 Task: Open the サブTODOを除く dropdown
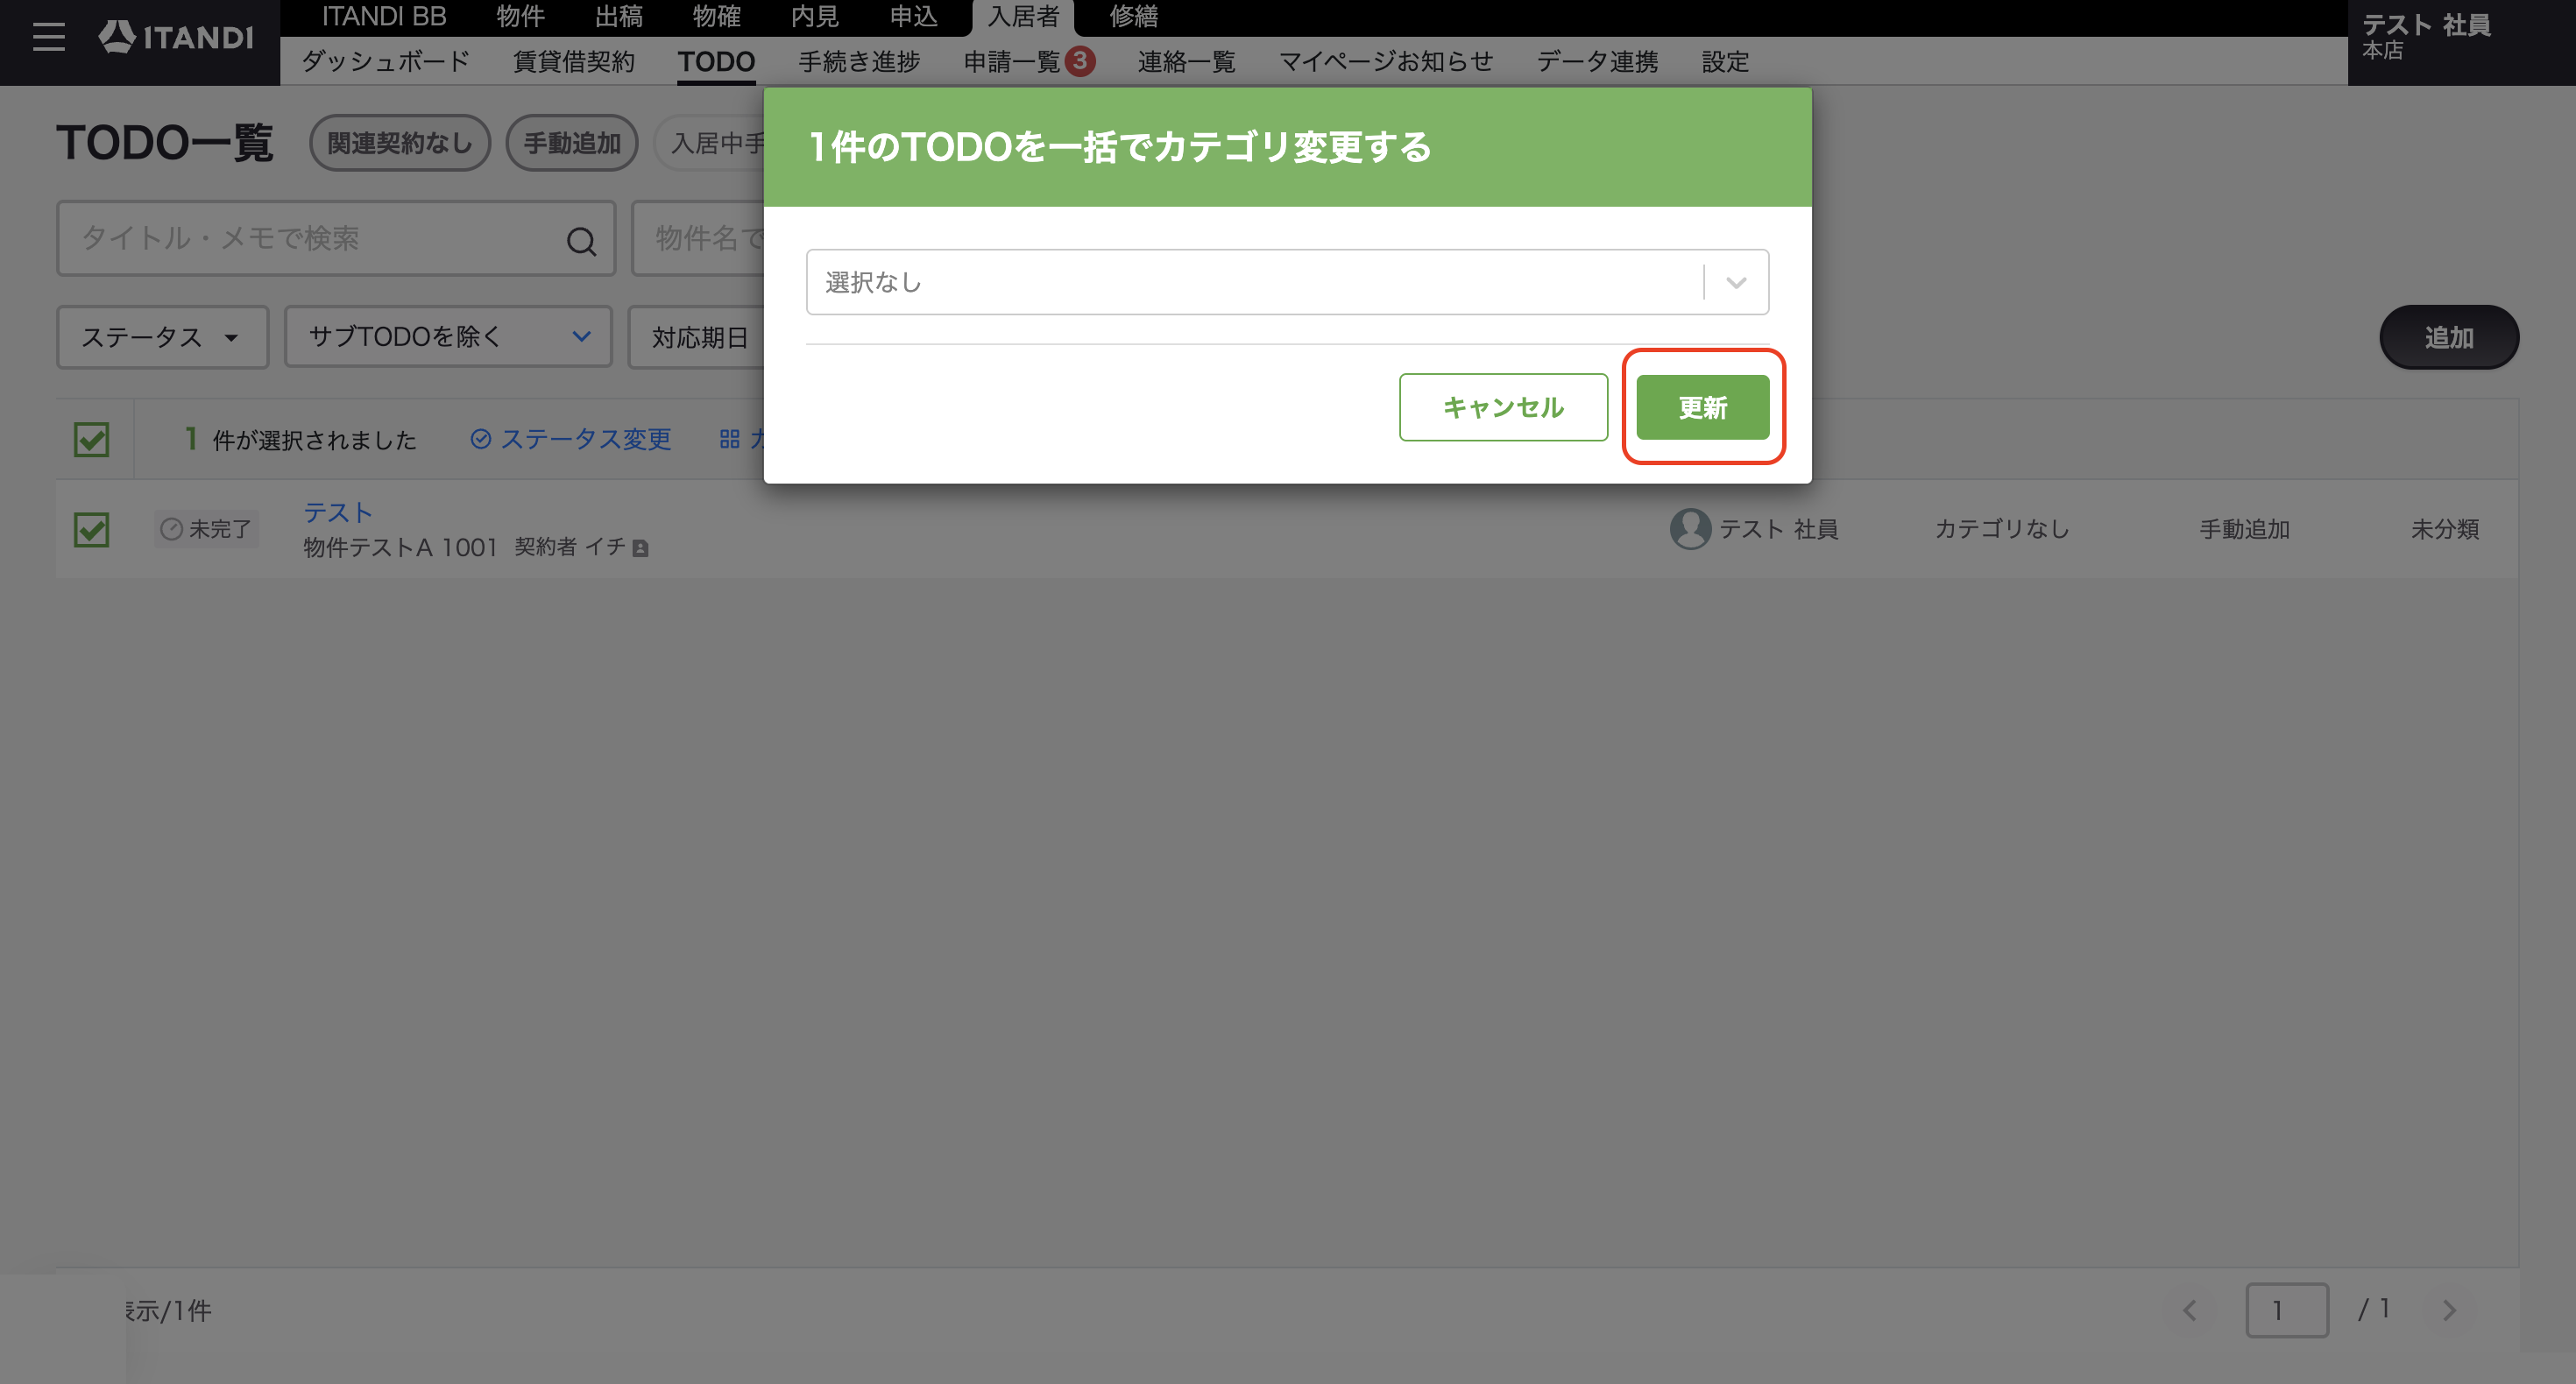click(x=448, y=337)
